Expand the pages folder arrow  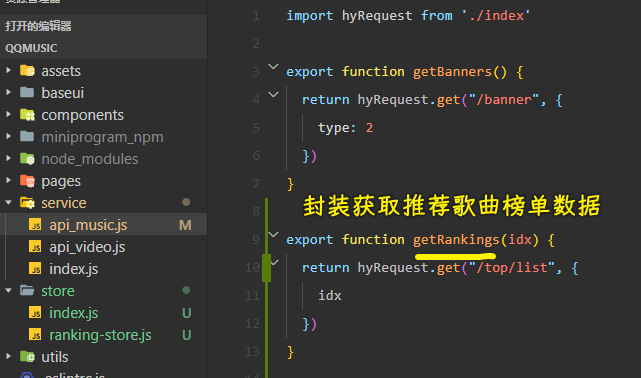(8, 180)
